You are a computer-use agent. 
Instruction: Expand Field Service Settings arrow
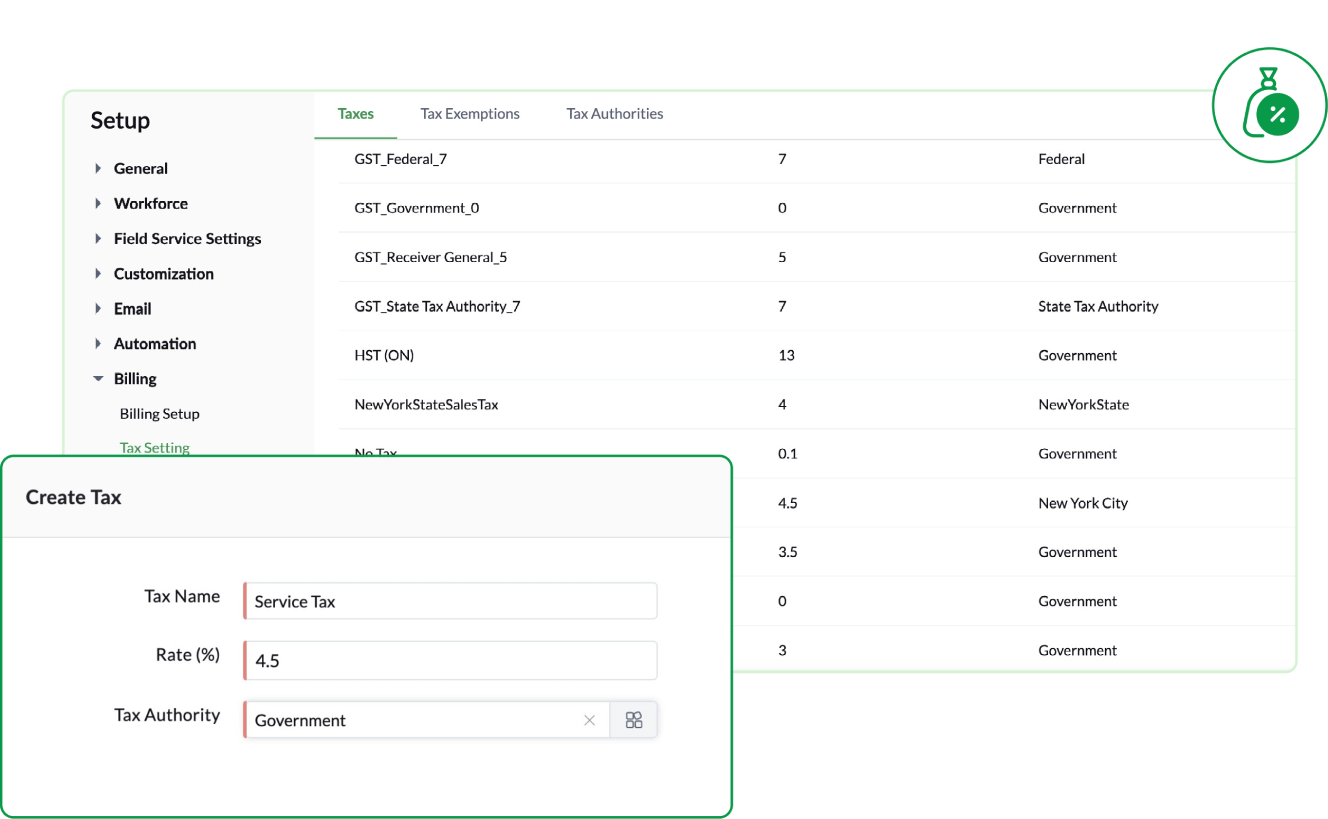pos(98,239)
